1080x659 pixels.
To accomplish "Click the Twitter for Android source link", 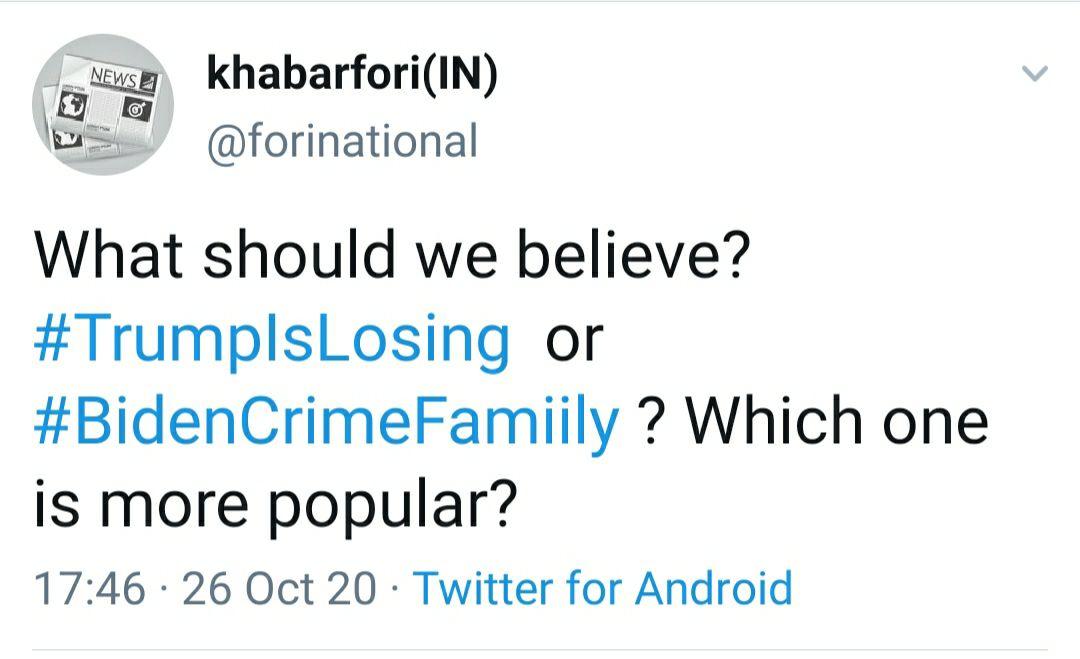I will [602, 588].
